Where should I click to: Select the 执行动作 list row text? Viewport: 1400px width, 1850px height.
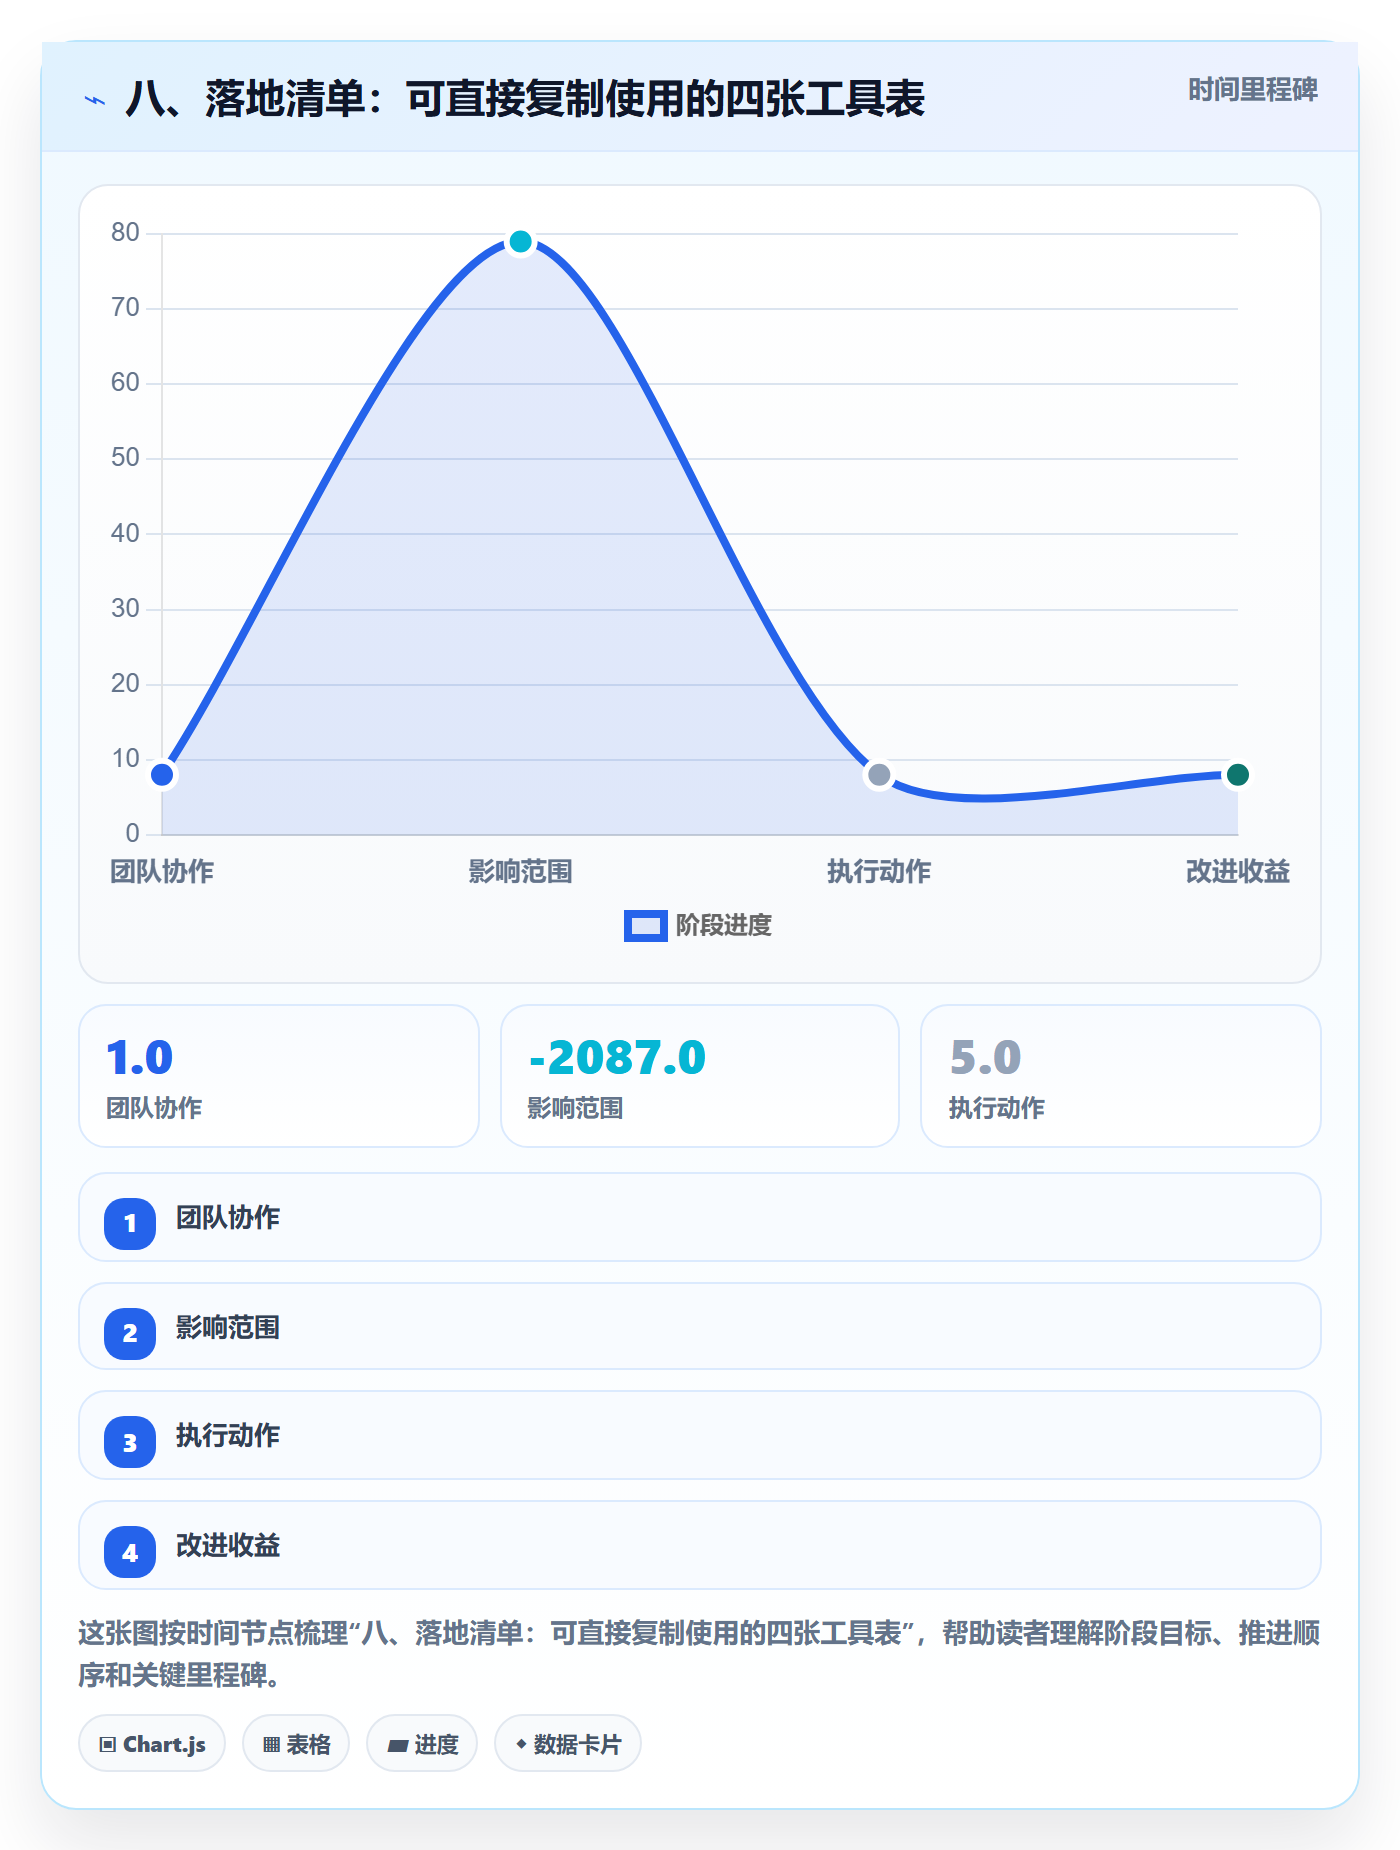coord(228,1436)
